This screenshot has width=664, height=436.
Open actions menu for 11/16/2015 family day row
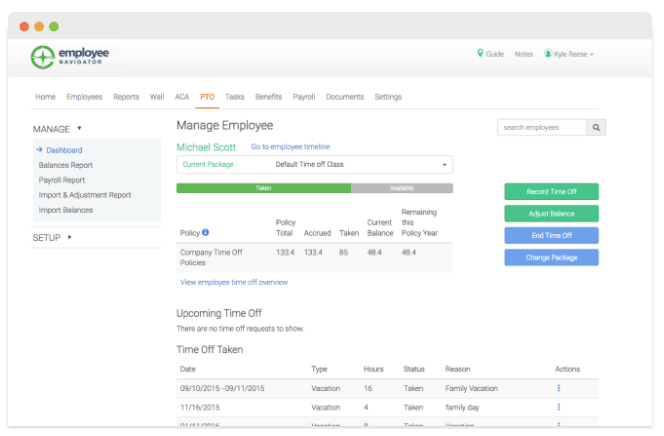coord(558,407)
